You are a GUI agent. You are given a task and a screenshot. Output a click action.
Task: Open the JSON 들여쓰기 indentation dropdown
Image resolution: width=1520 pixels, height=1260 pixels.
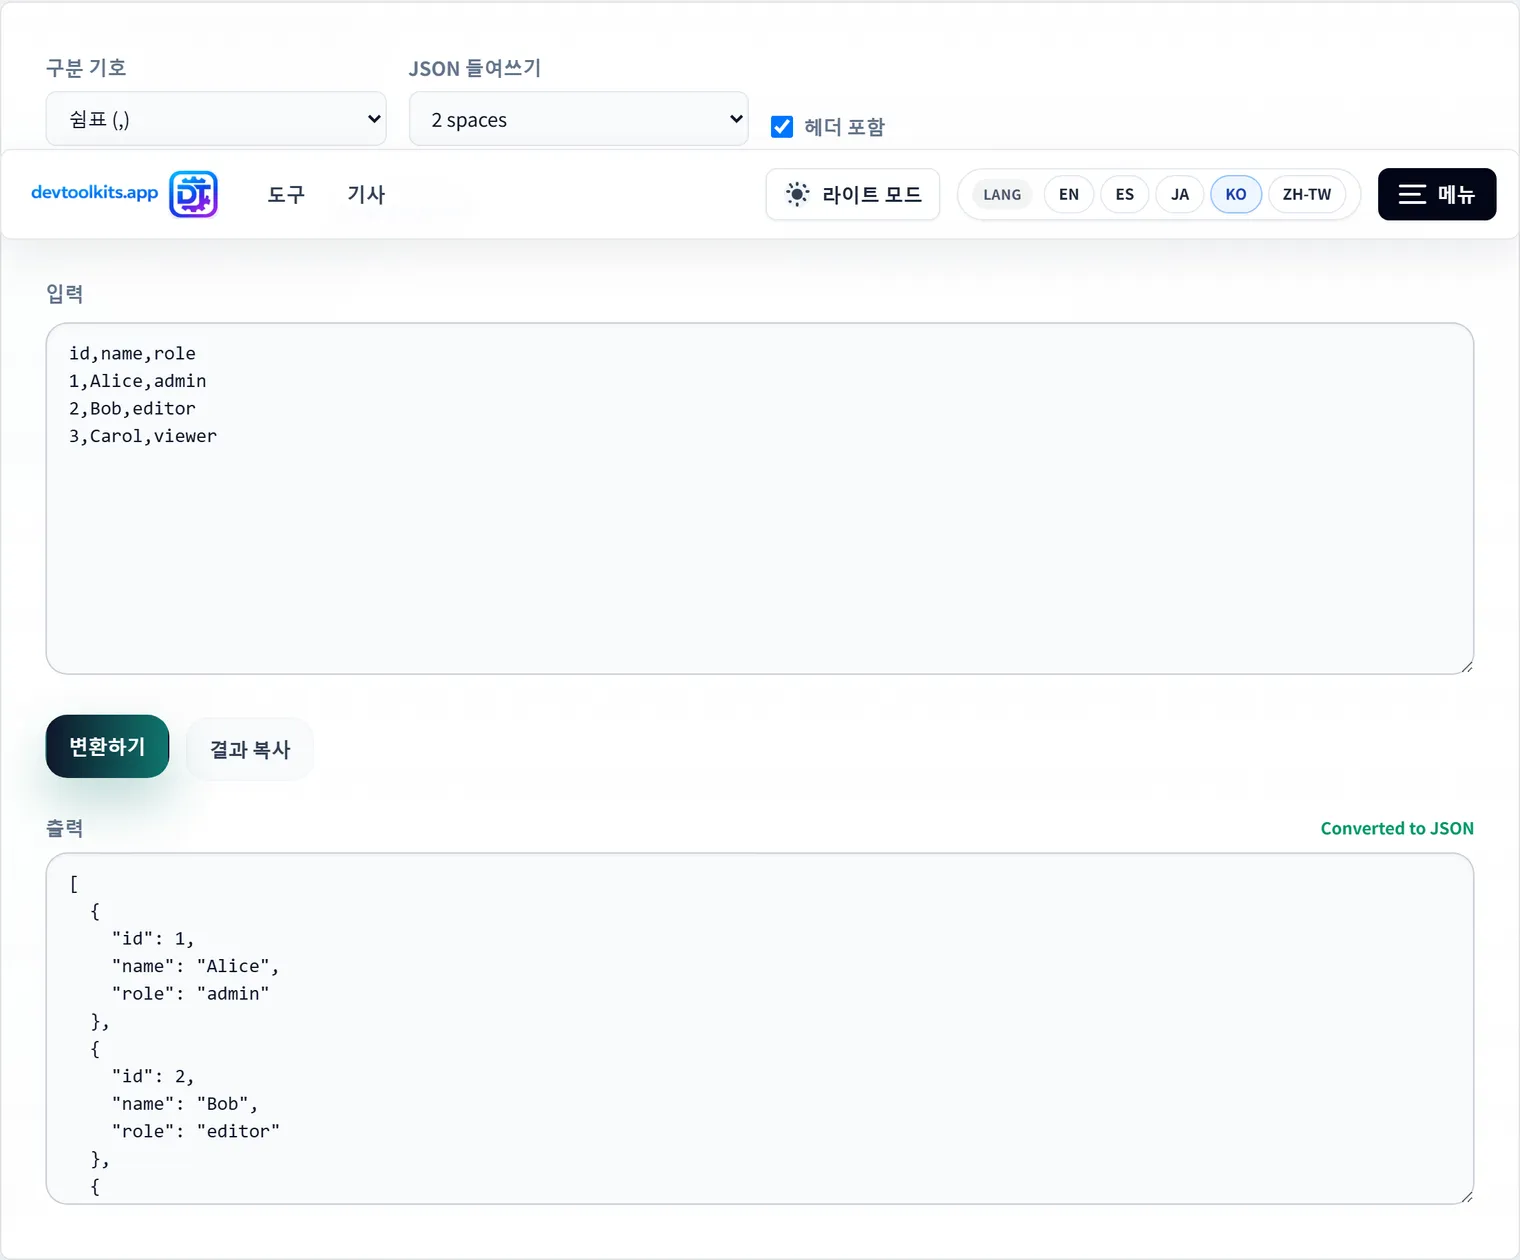(x=579, y=119)
